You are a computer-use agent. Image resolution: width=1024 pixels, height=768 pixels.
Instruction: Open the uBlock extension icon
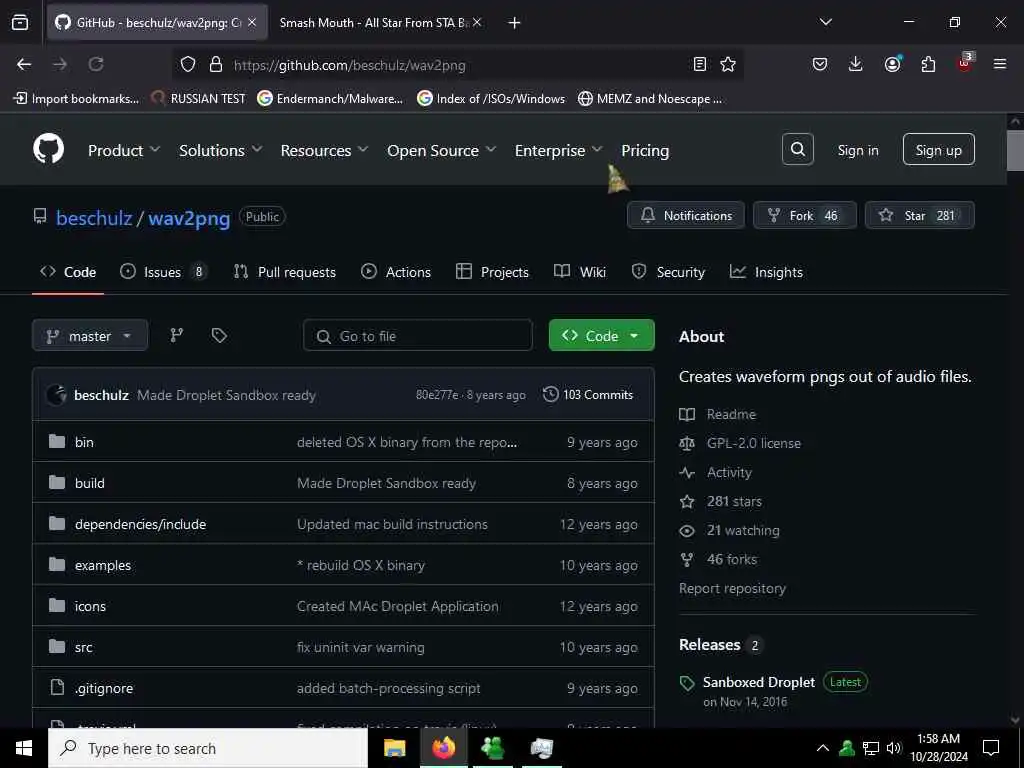tap(965, 63)
